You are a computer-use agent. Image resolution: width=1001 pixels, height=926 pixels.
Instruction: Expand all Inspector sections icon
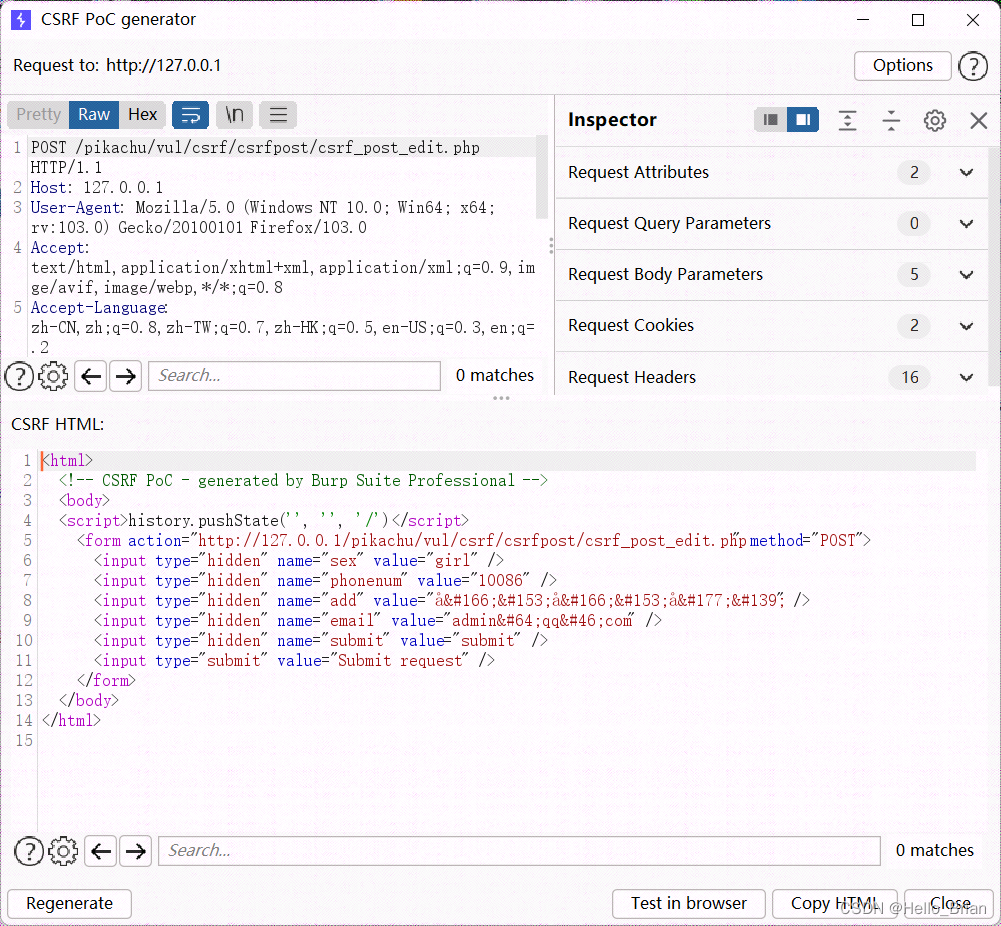pyautogui.click(x=847, y=120)
